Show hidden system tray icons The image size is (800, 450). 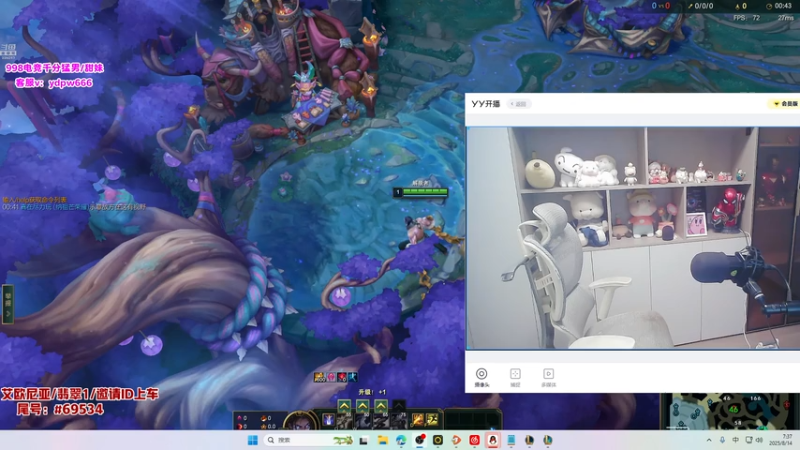point(709,440)
